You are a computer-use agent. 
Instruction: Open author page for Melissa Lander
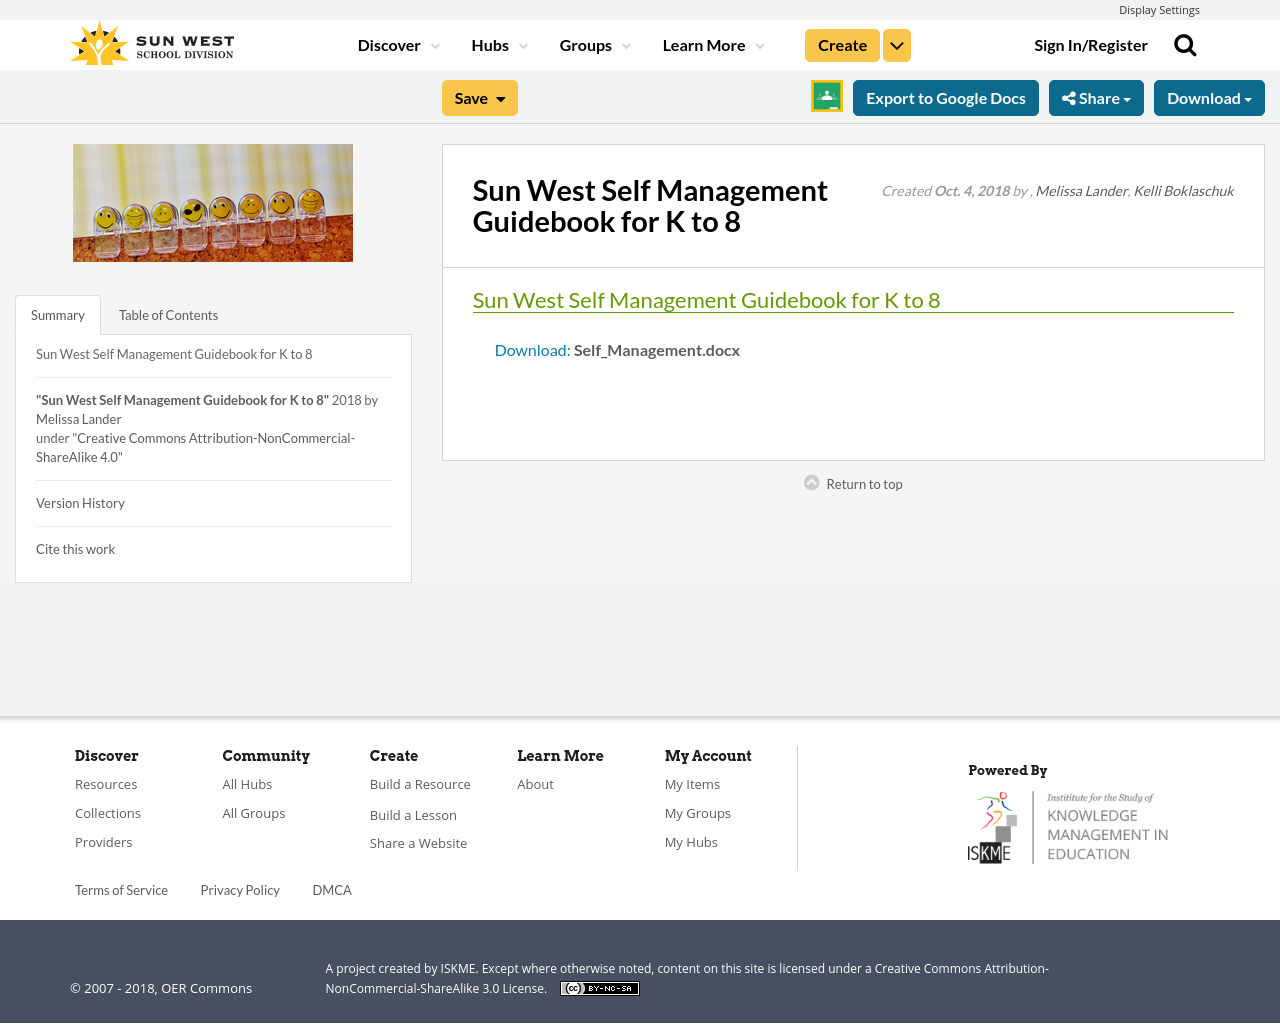1081,188
